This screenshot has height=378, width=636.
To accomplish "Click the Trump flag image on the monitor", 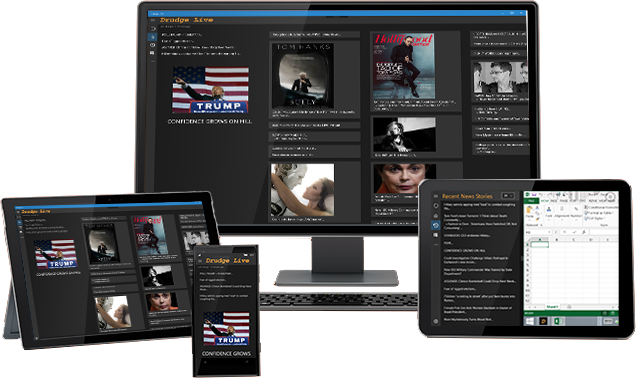I will (211, 90).
